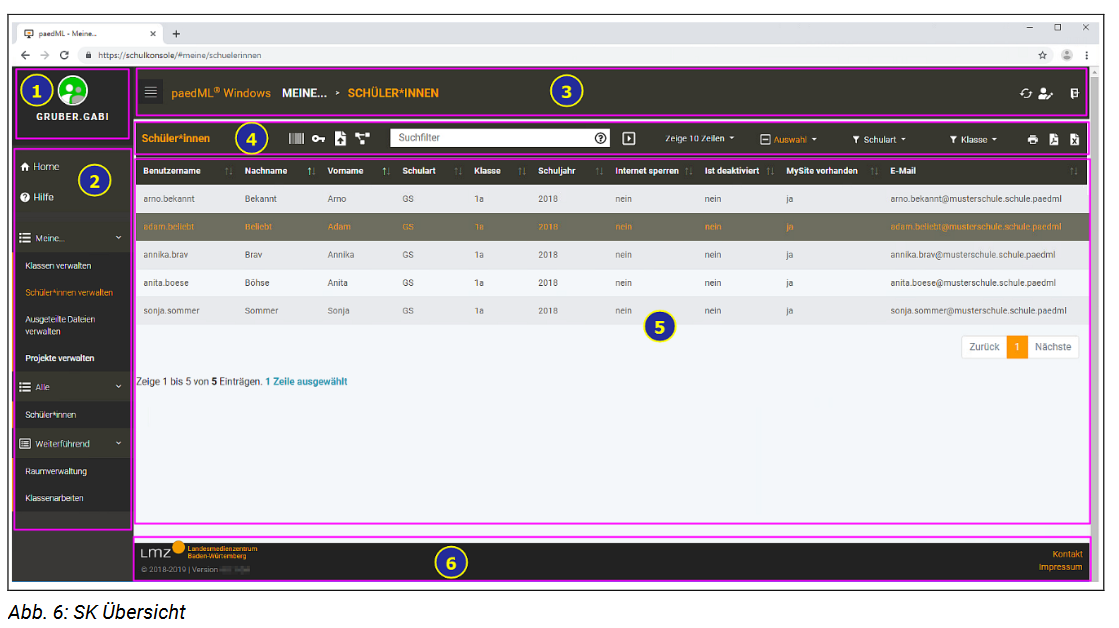Screen dimensions: 1119x628
Task: Open Klassenarbeiten in sidebar
Action: click(x=54, y=498)
